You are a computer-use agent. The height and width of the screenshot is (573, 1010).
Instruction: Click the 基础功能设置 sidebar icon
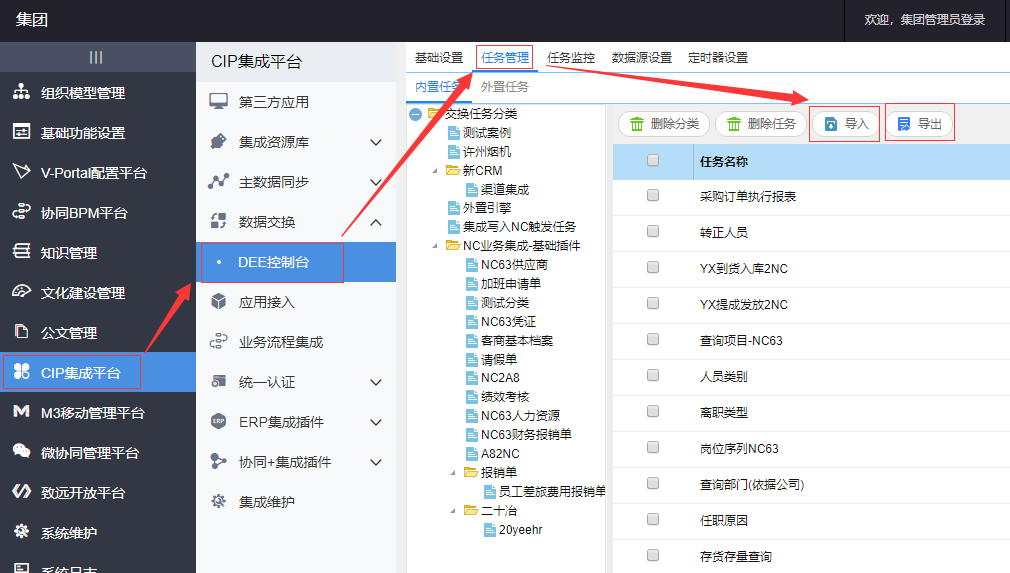point(21,132)
